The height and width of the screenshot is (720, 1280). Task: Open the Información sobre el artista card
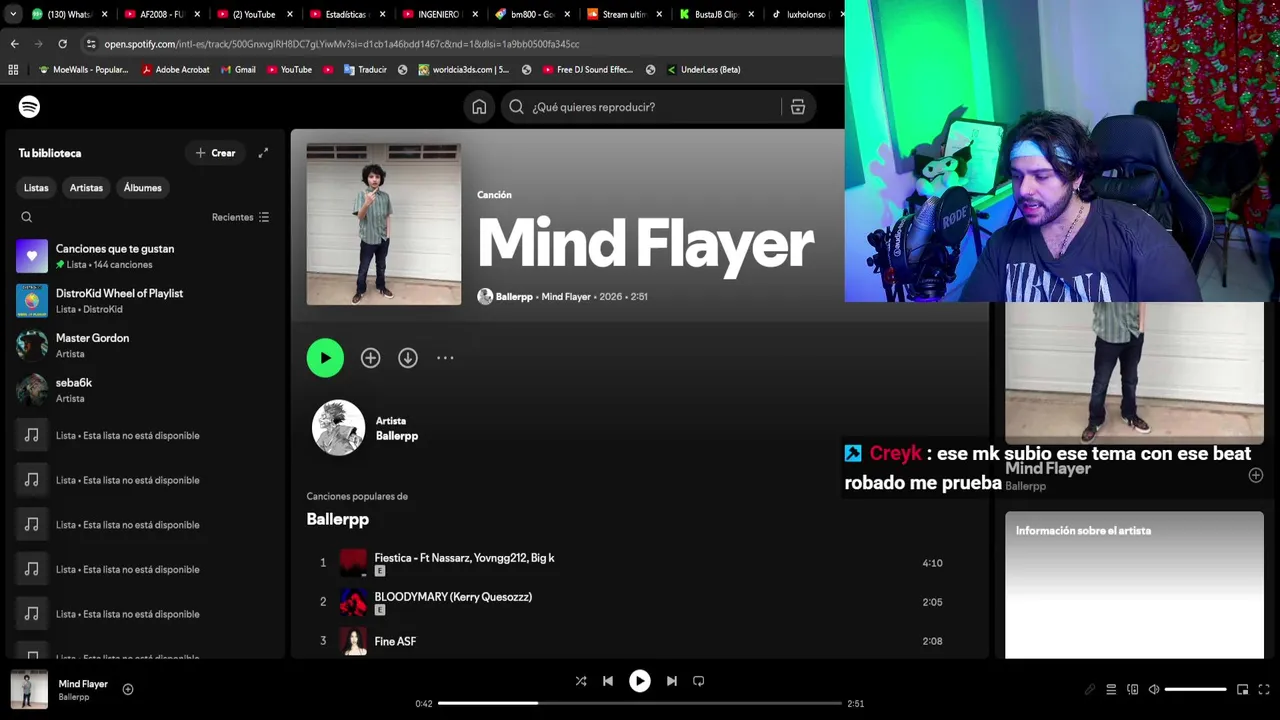pyautogui.click(x=1134, y=585)
